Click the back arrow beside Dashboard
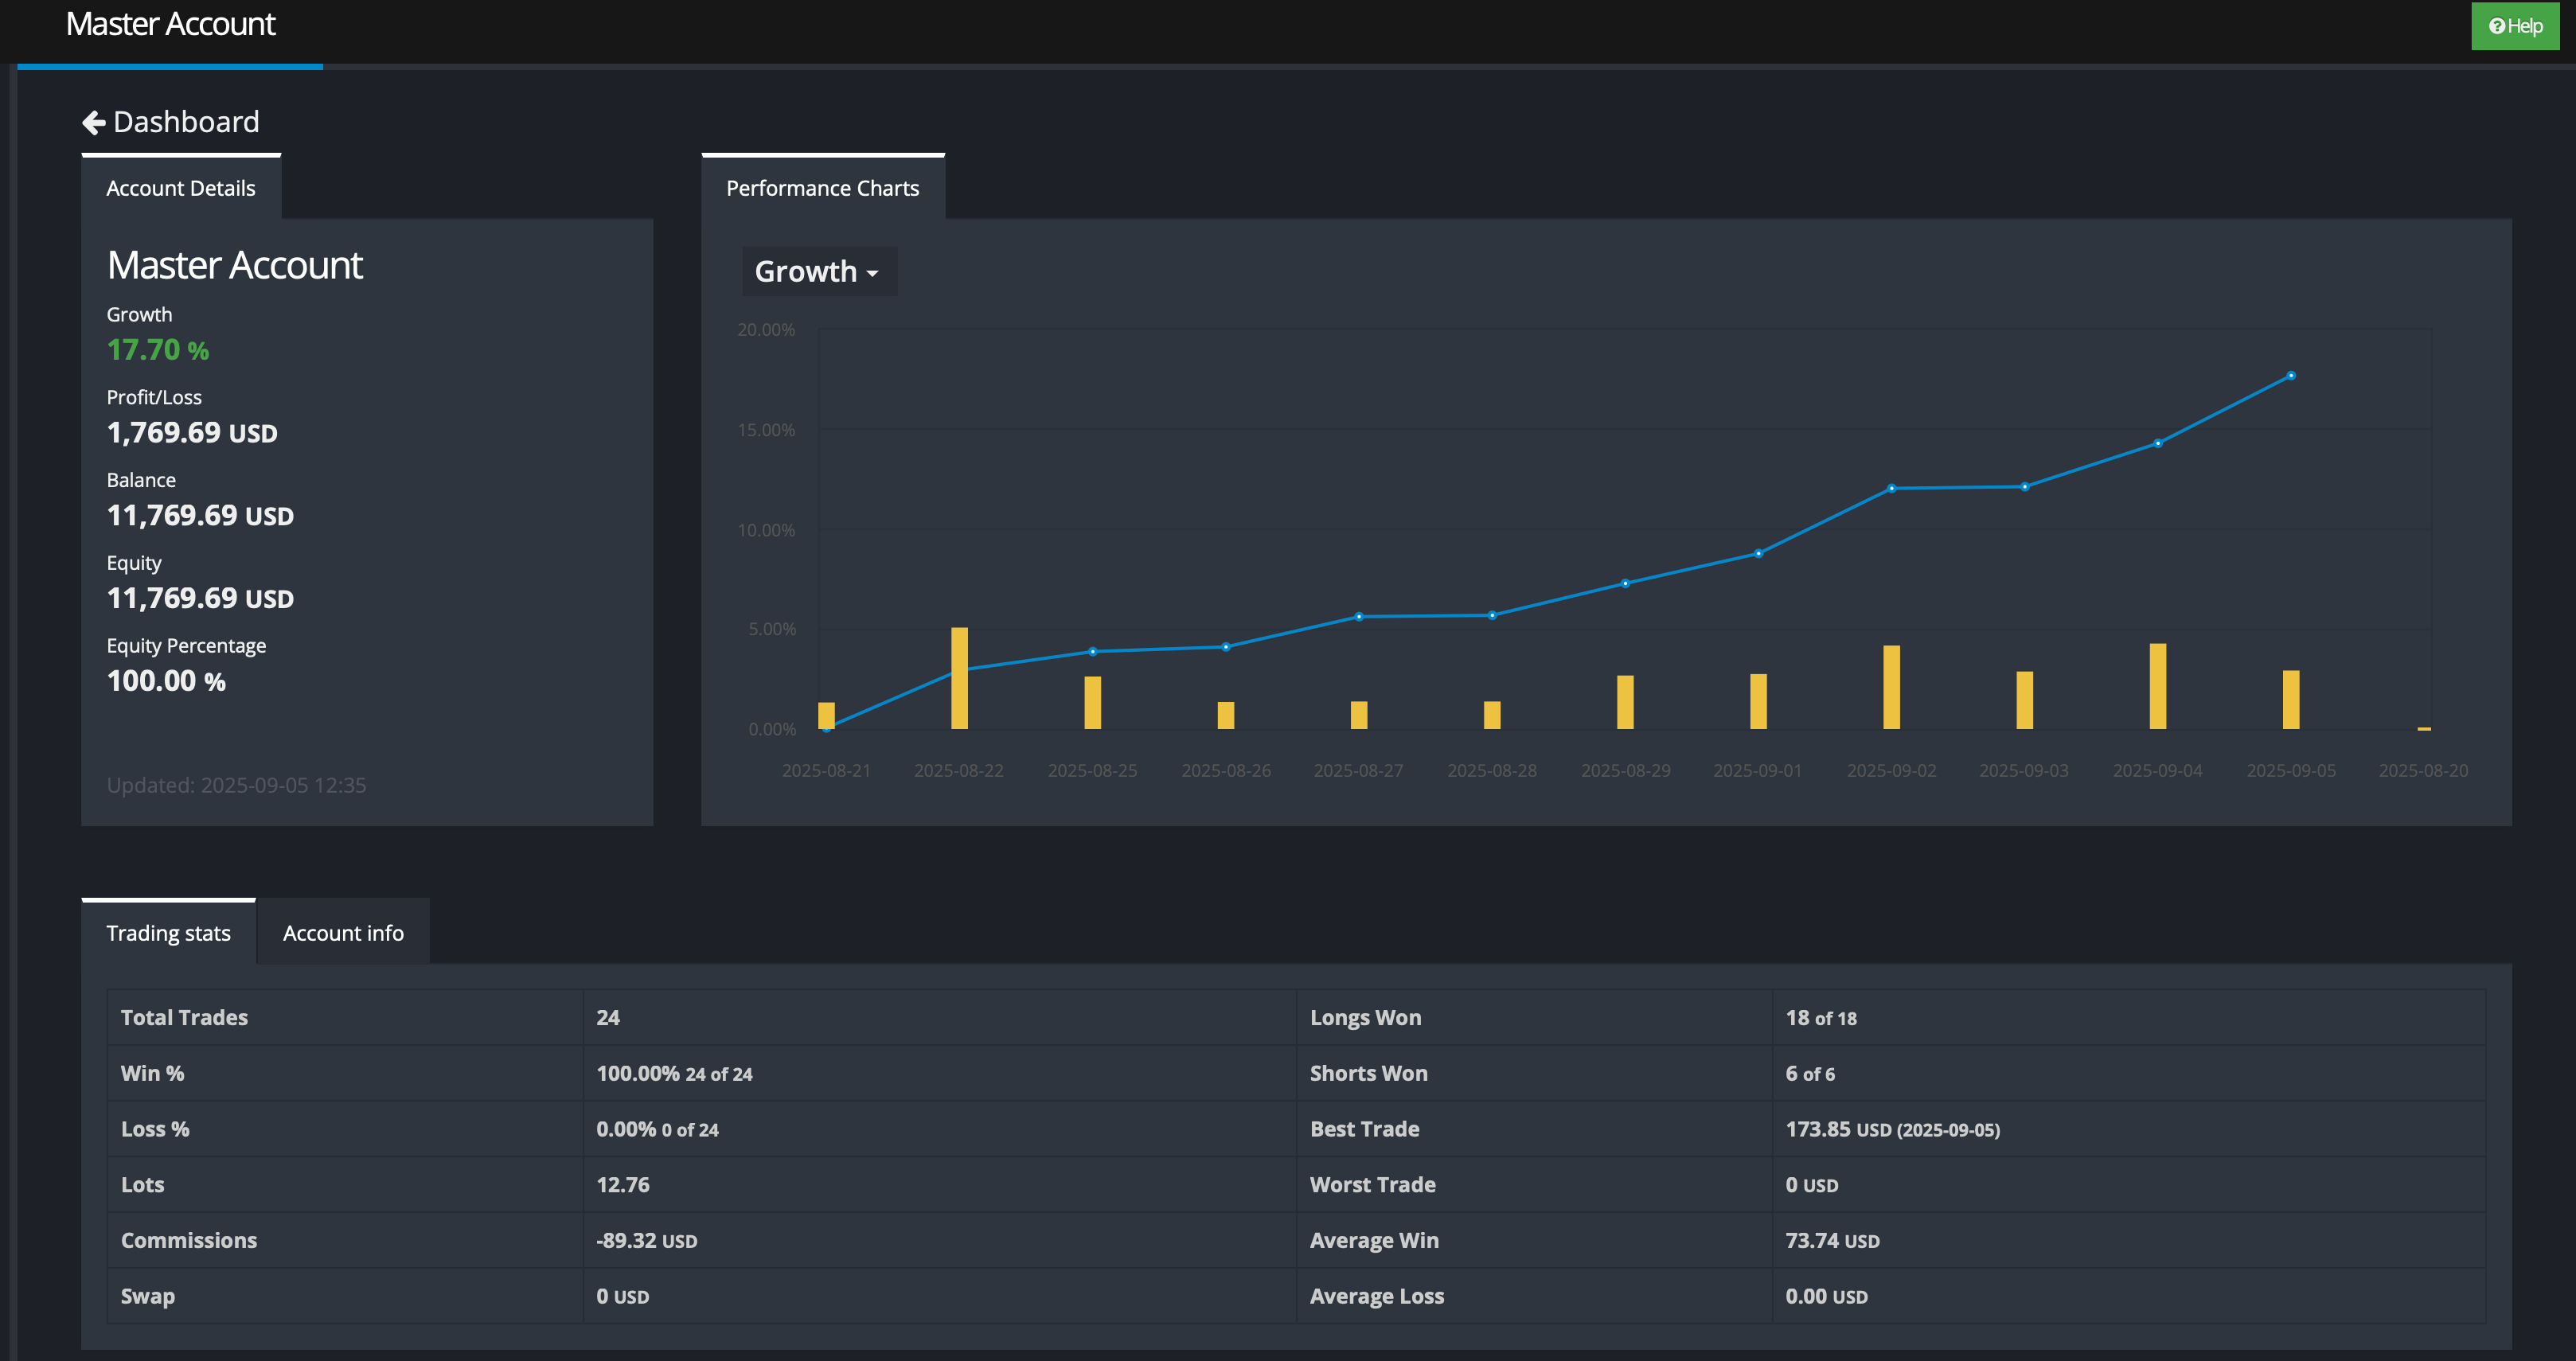 click(94, 122)
